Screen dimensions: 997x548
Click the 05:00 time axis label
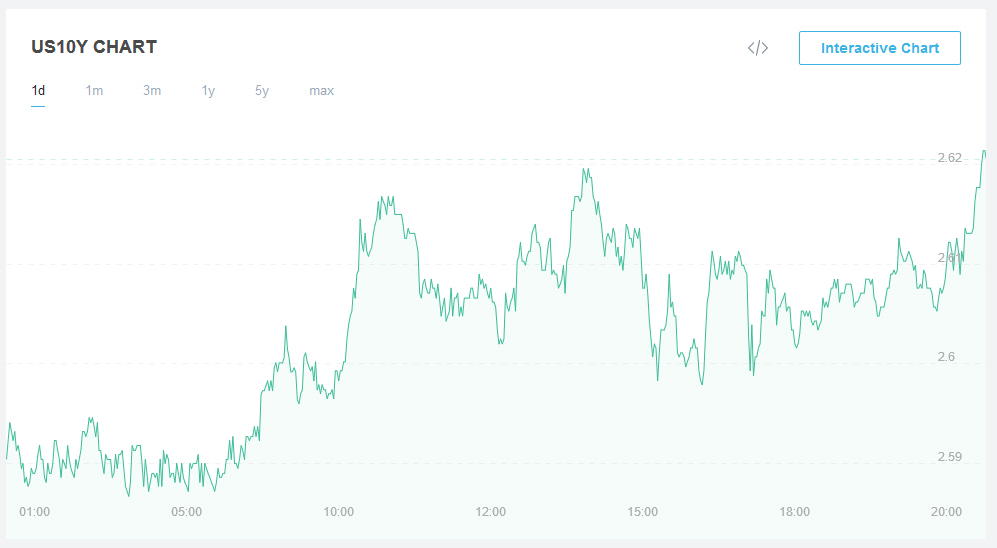187,512
